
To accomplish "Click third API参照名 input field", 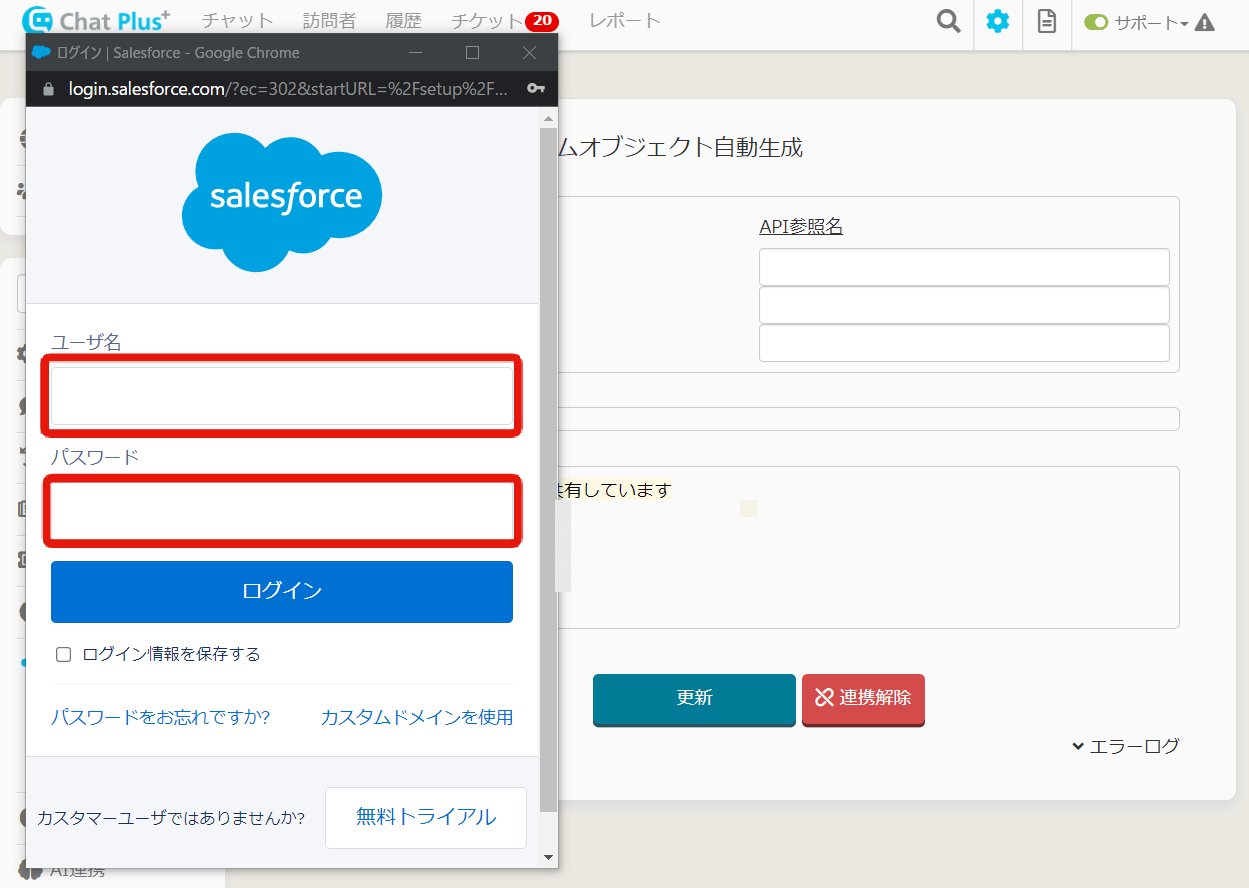I will (x=964, y=343).
